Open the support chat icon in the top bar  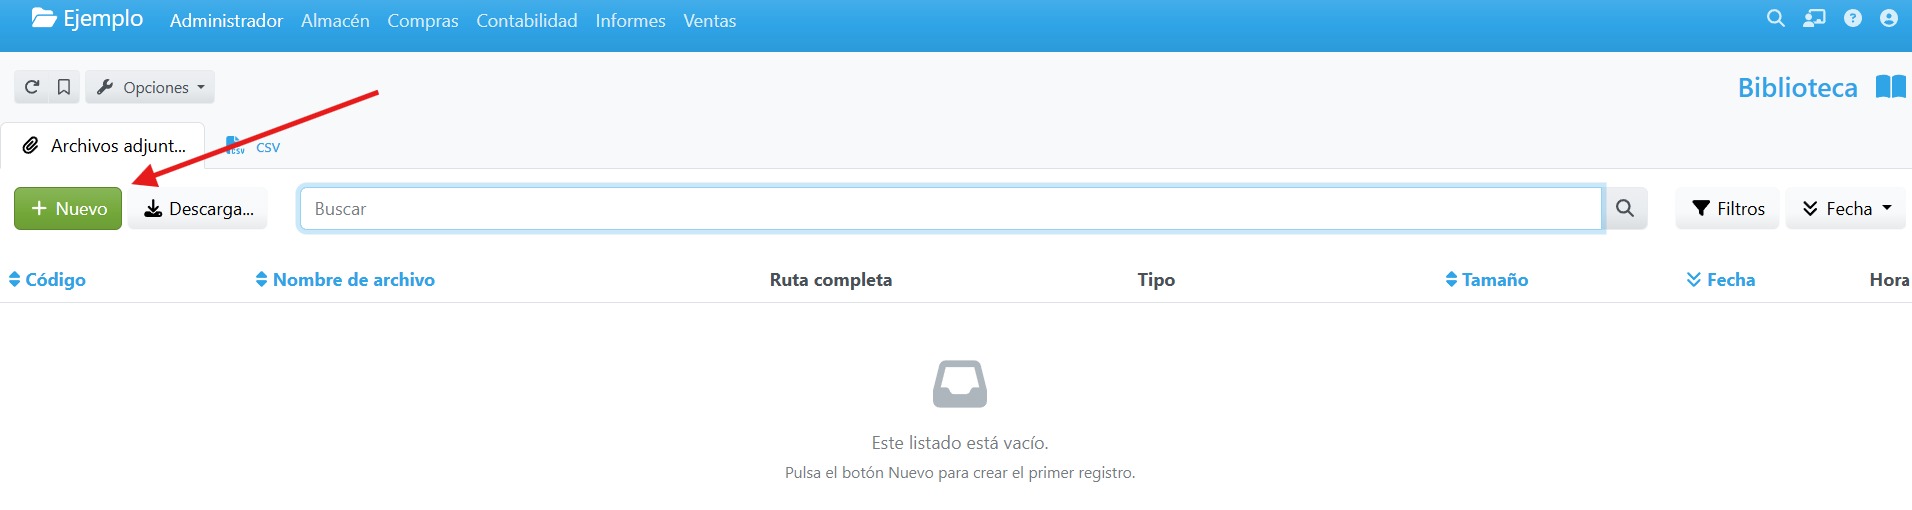[1814, 18]
